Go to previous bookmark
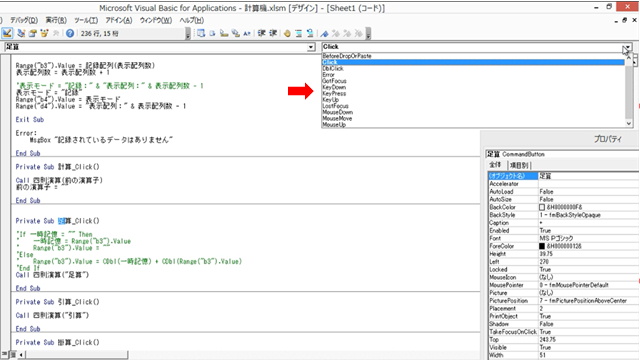The image size is (640, 360). pyautogui.click(x=347, y=33)
